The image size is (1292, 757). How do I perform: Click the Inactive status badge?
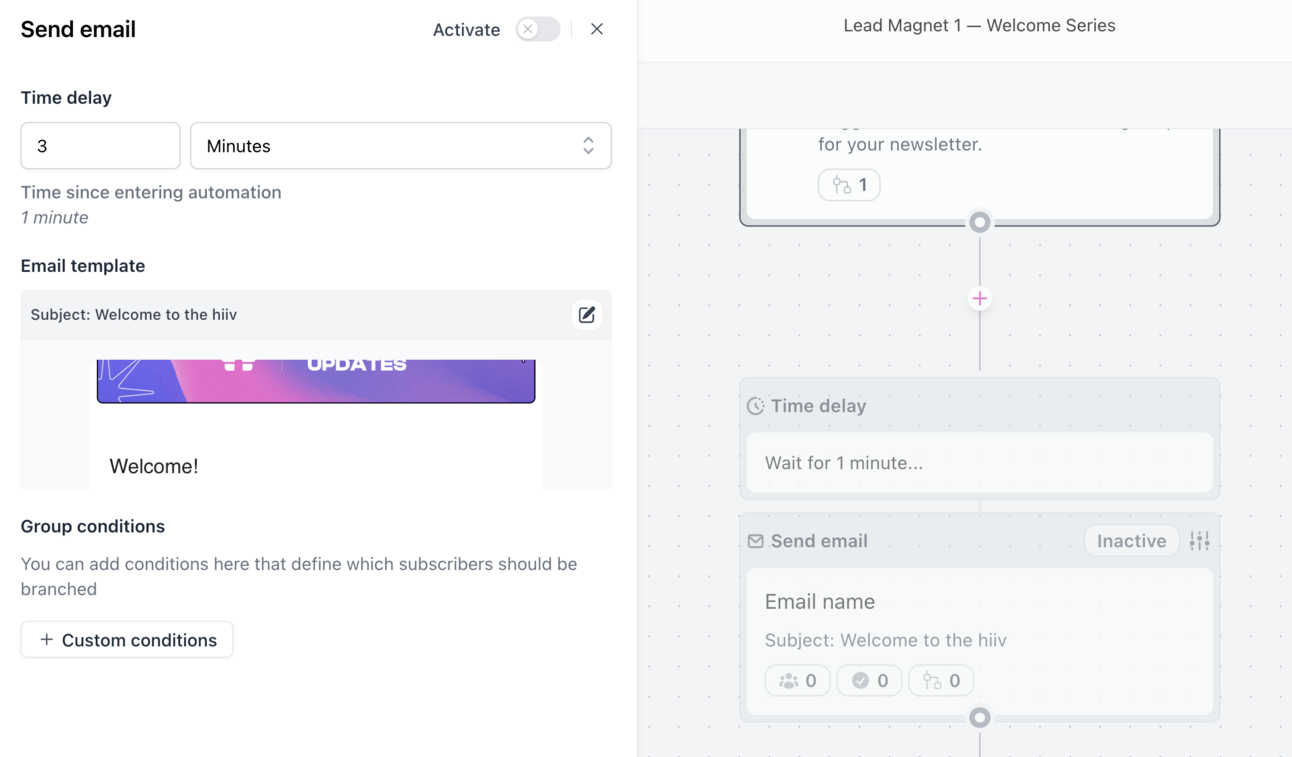click(x=1131, y=541)
